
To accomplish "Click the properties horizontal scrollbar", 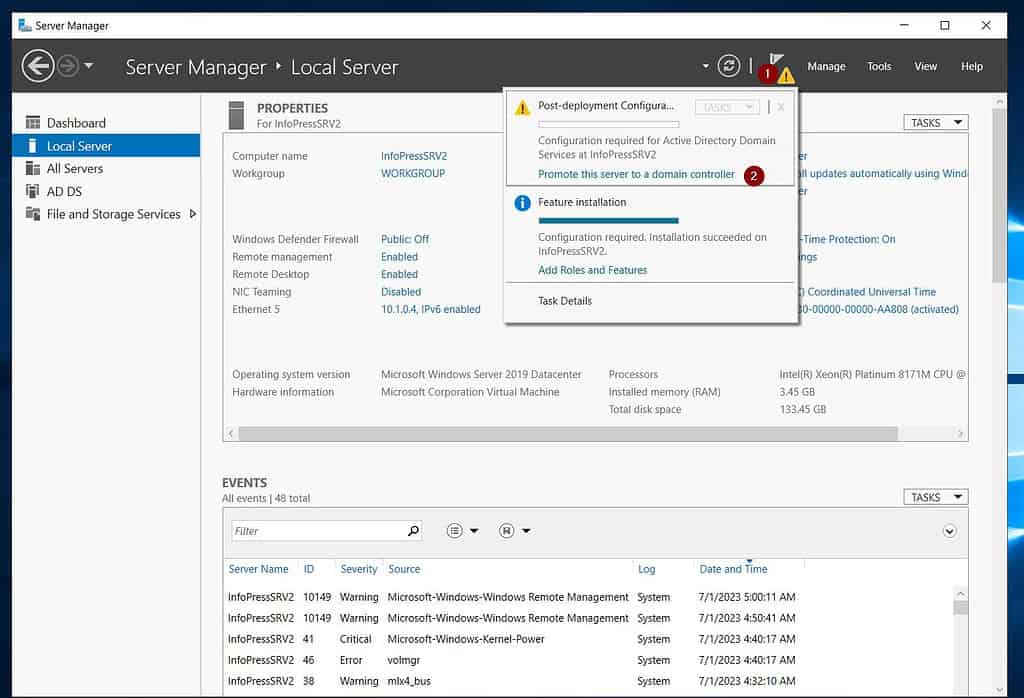I will 568,434.
